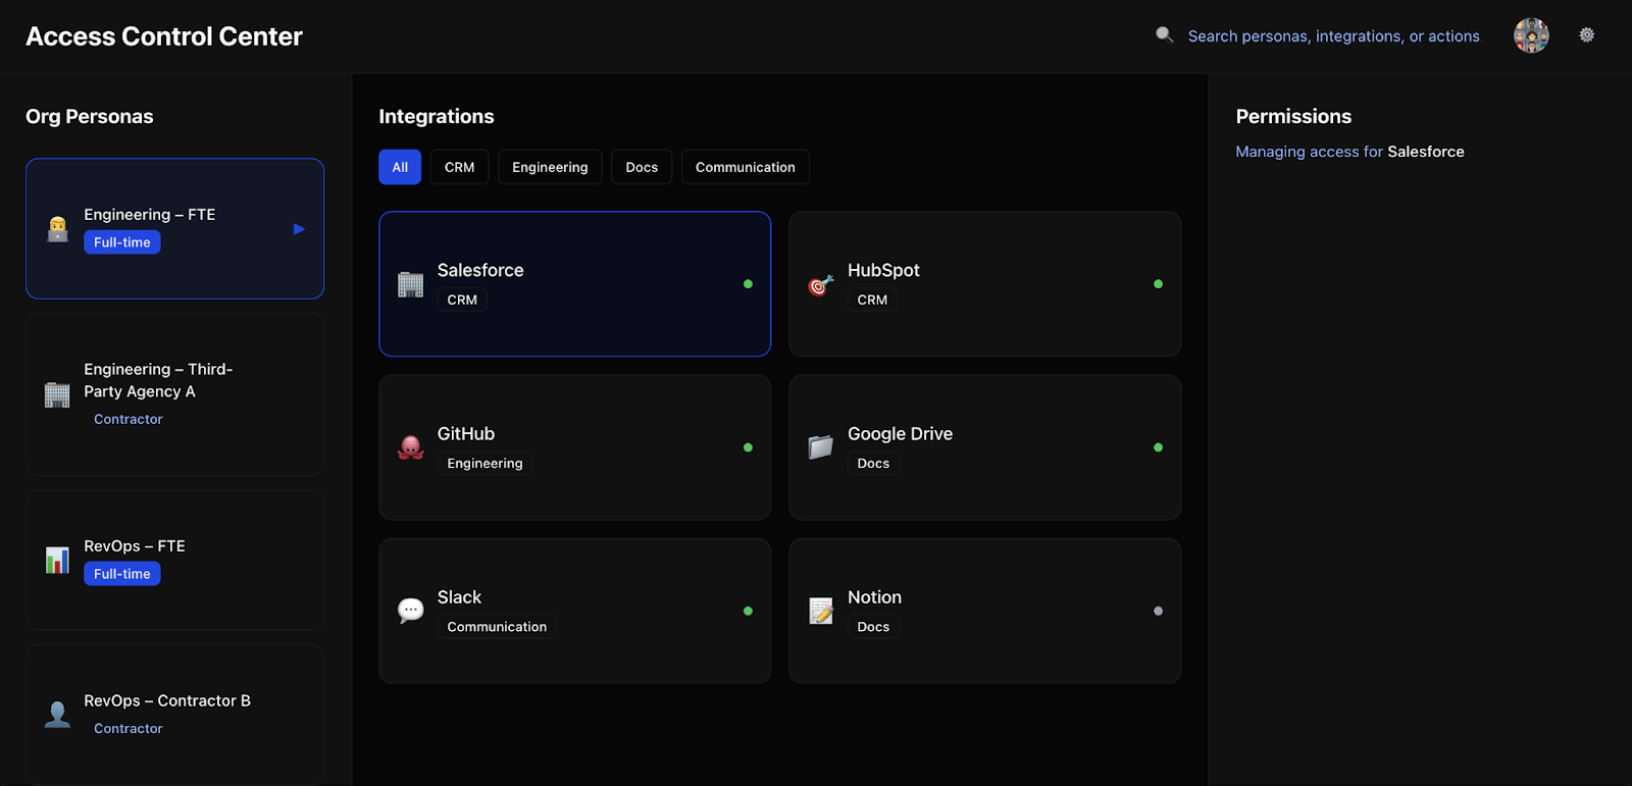Click the Integrations heading

pos(436,116)
